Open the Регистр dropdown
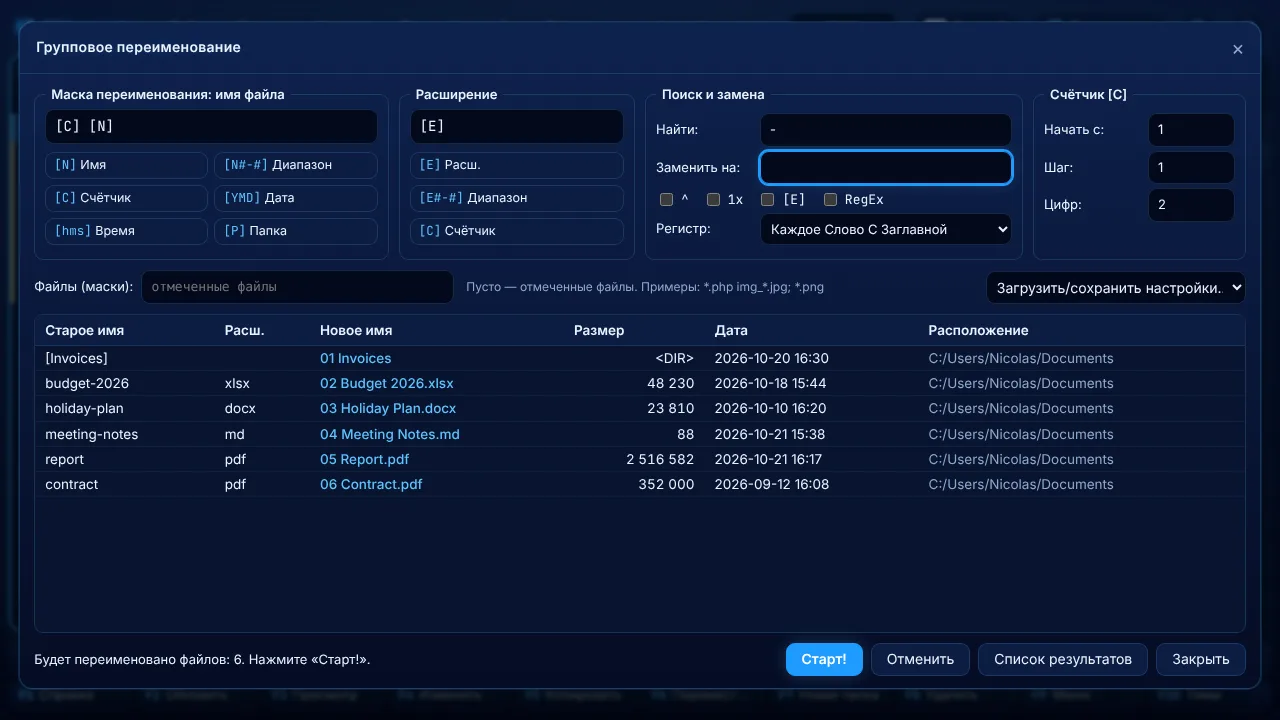The width and height of the screenshot is (1280, 720). tap(886, 230)
